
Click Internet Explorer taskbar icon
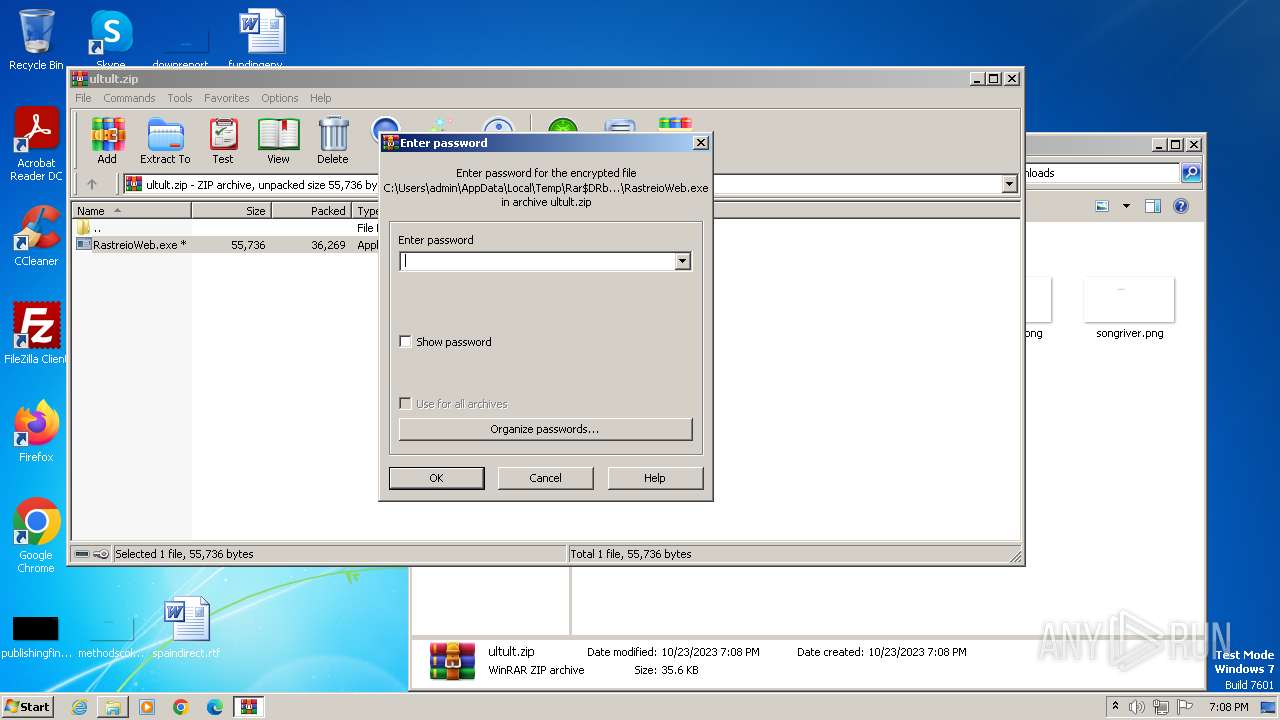79,707
